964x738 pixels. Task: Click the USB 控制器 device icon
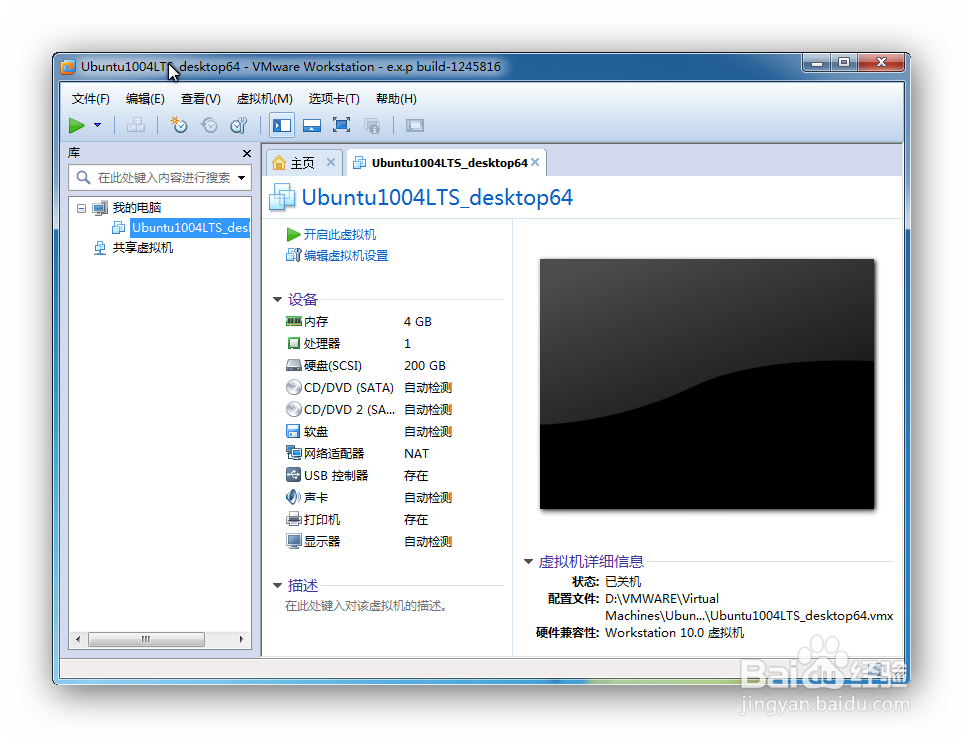pyautogui.click(x=293, y=475)
